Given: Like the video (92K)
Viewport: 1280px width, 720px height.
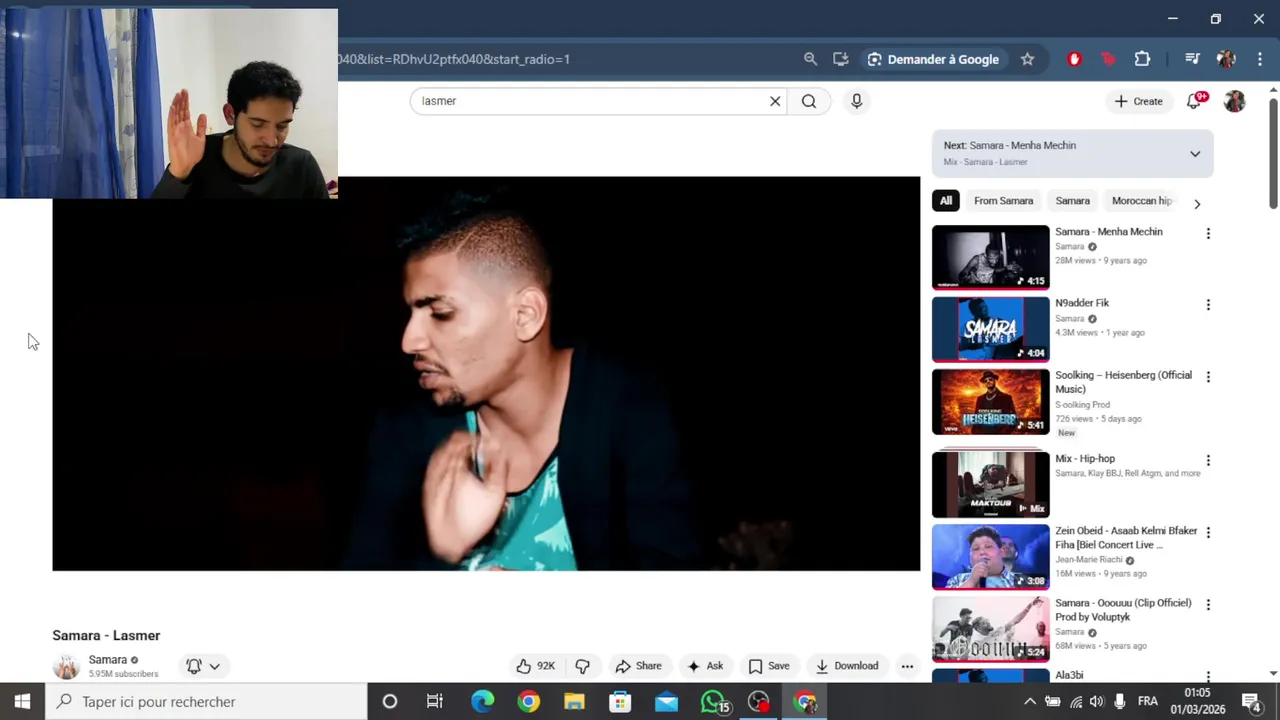Looking at the screenshot, I should pos(535,666).
